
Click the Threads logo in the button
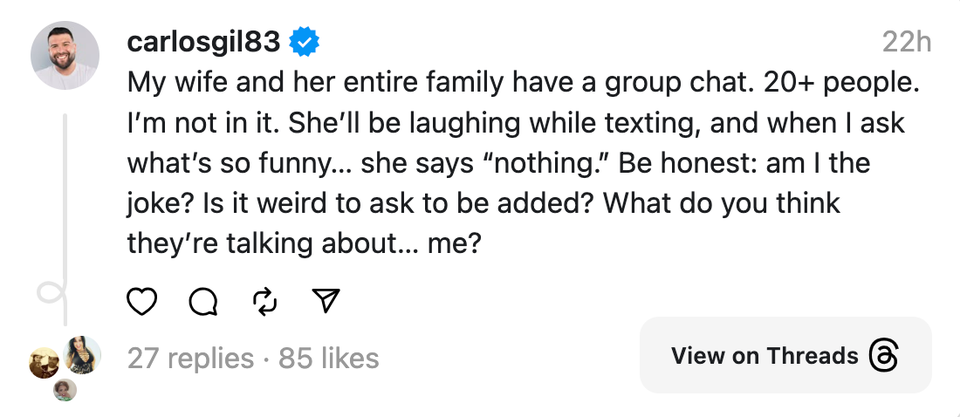click(885, 356)
